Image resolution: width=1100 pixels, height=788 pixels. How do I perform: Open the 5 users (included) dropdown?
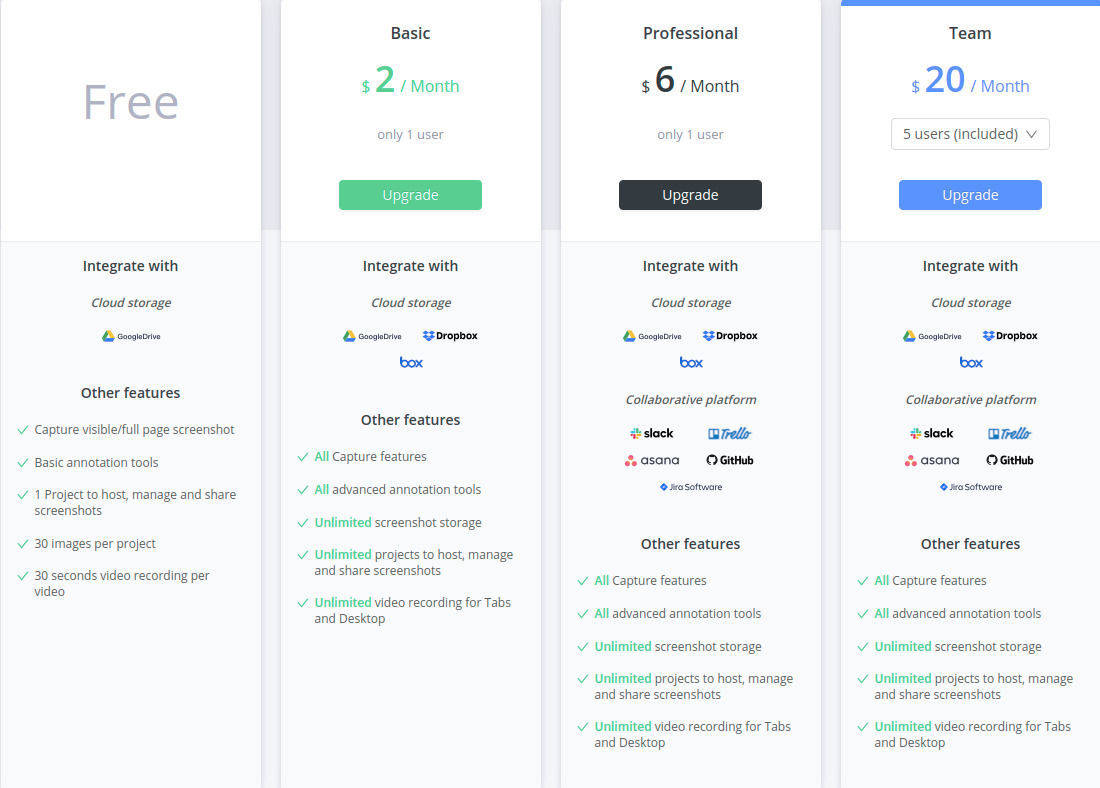(x=970, y=133)
